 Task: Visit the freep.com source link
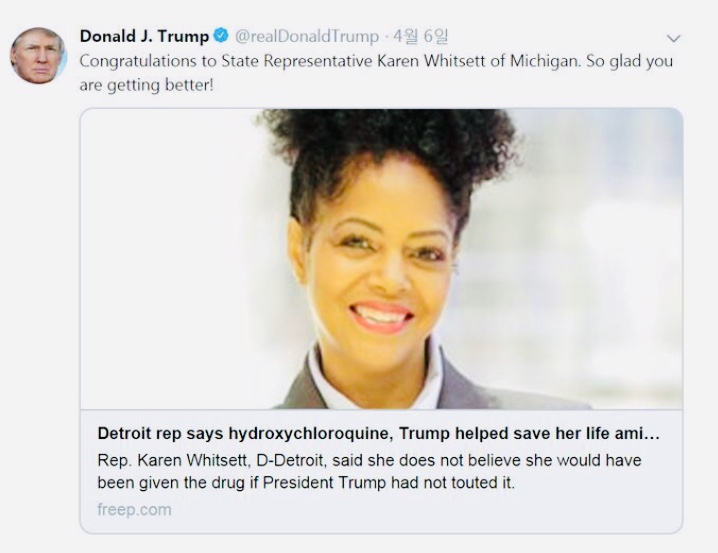pos(134,510)
